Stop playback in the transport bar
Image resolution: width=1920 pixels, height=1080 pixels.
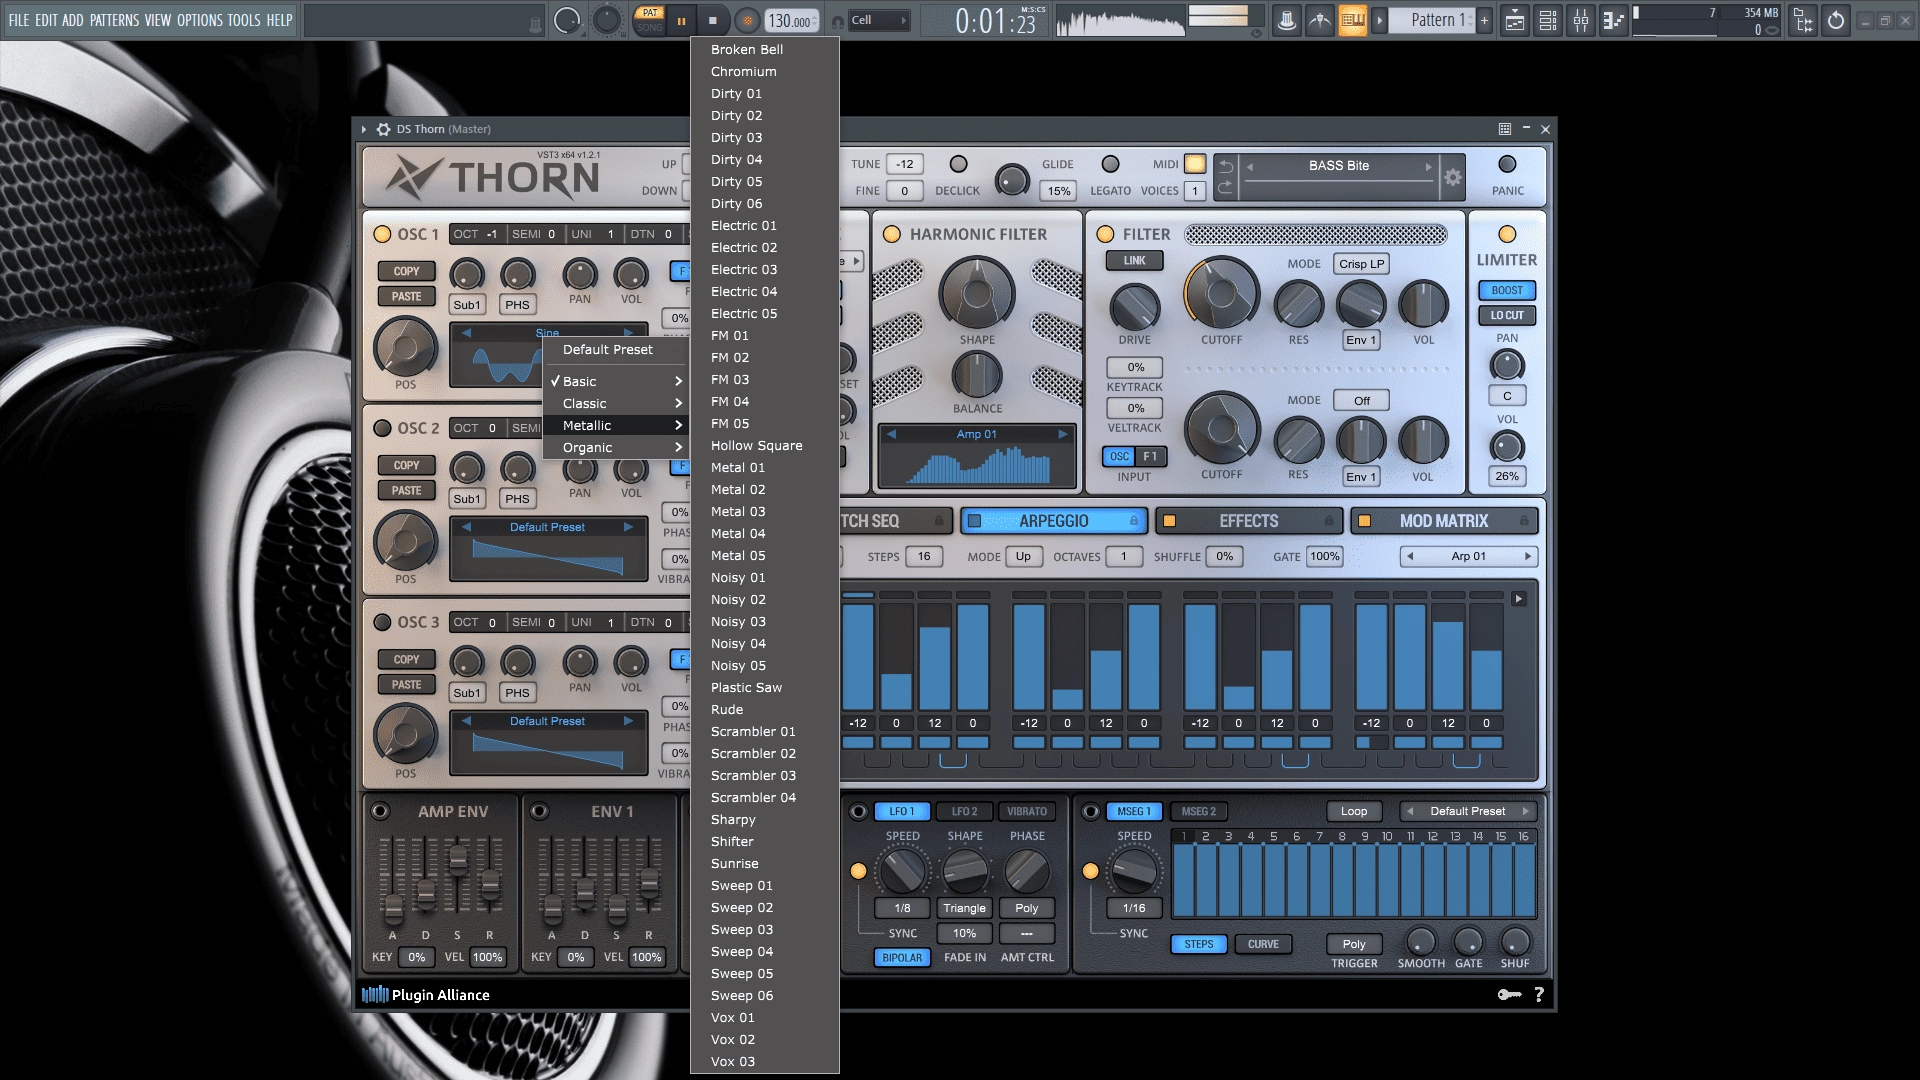coord(713,20)
